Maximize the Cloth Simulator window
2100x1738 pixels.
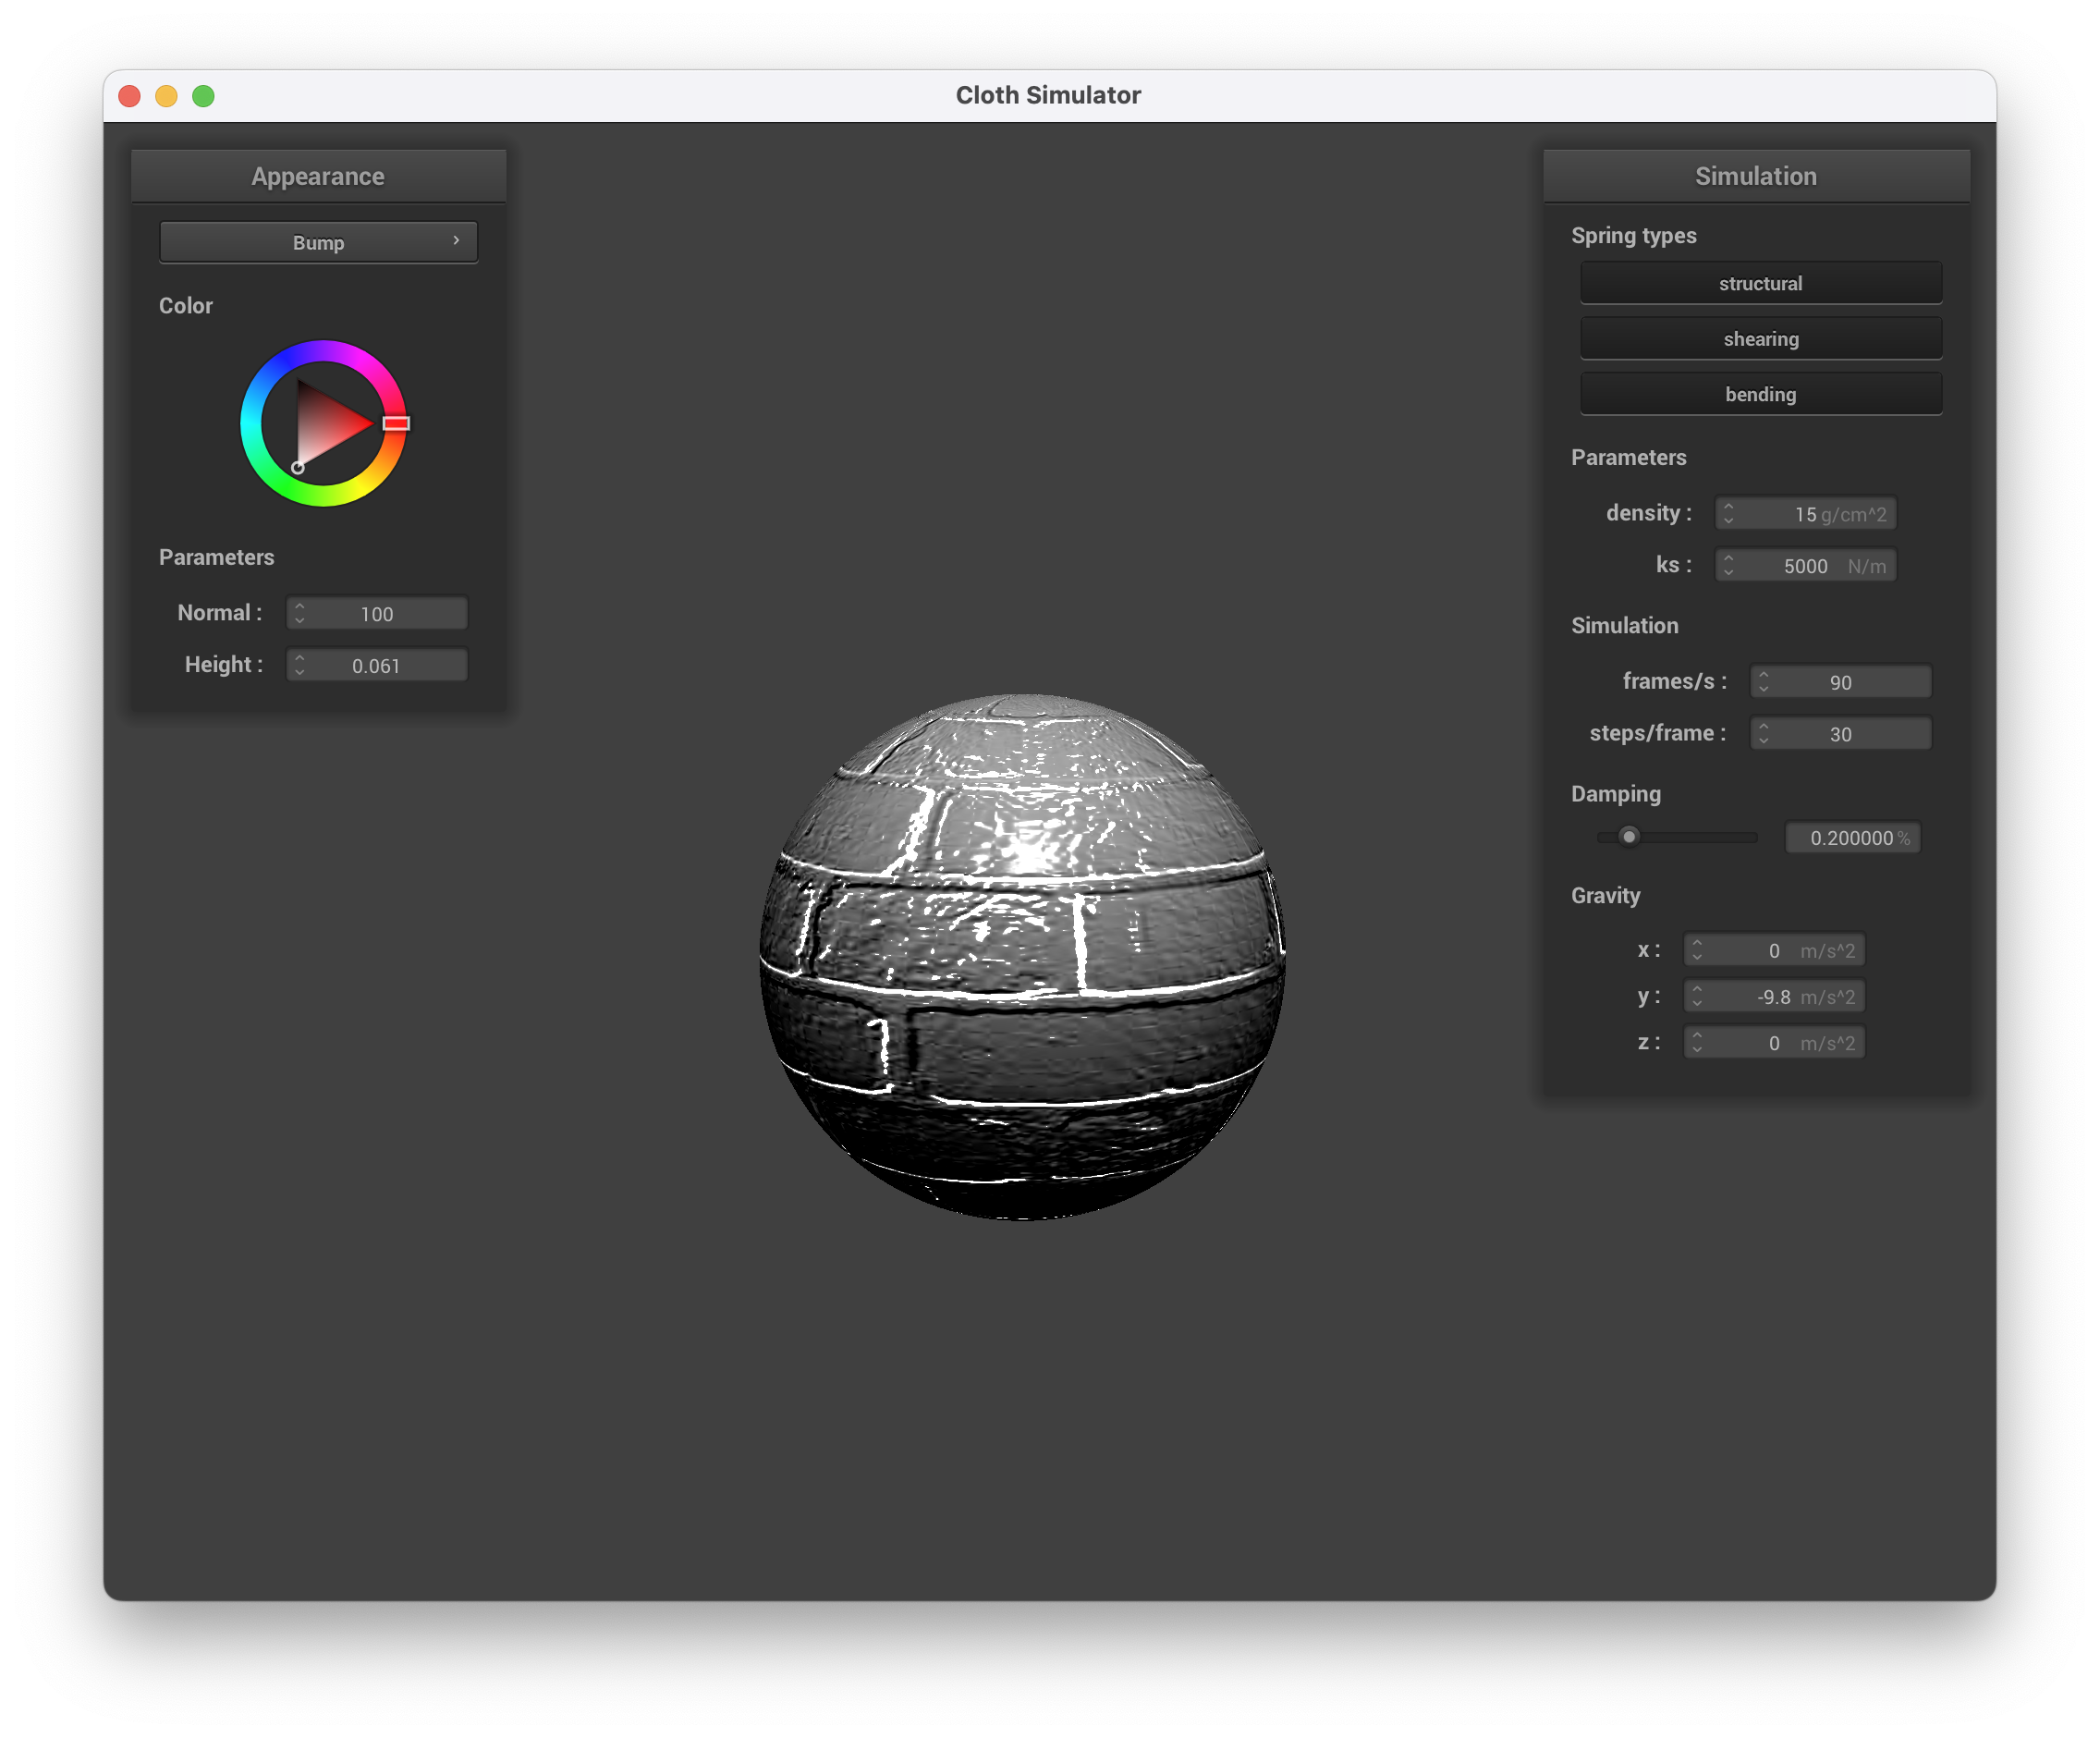pos(203,96)
